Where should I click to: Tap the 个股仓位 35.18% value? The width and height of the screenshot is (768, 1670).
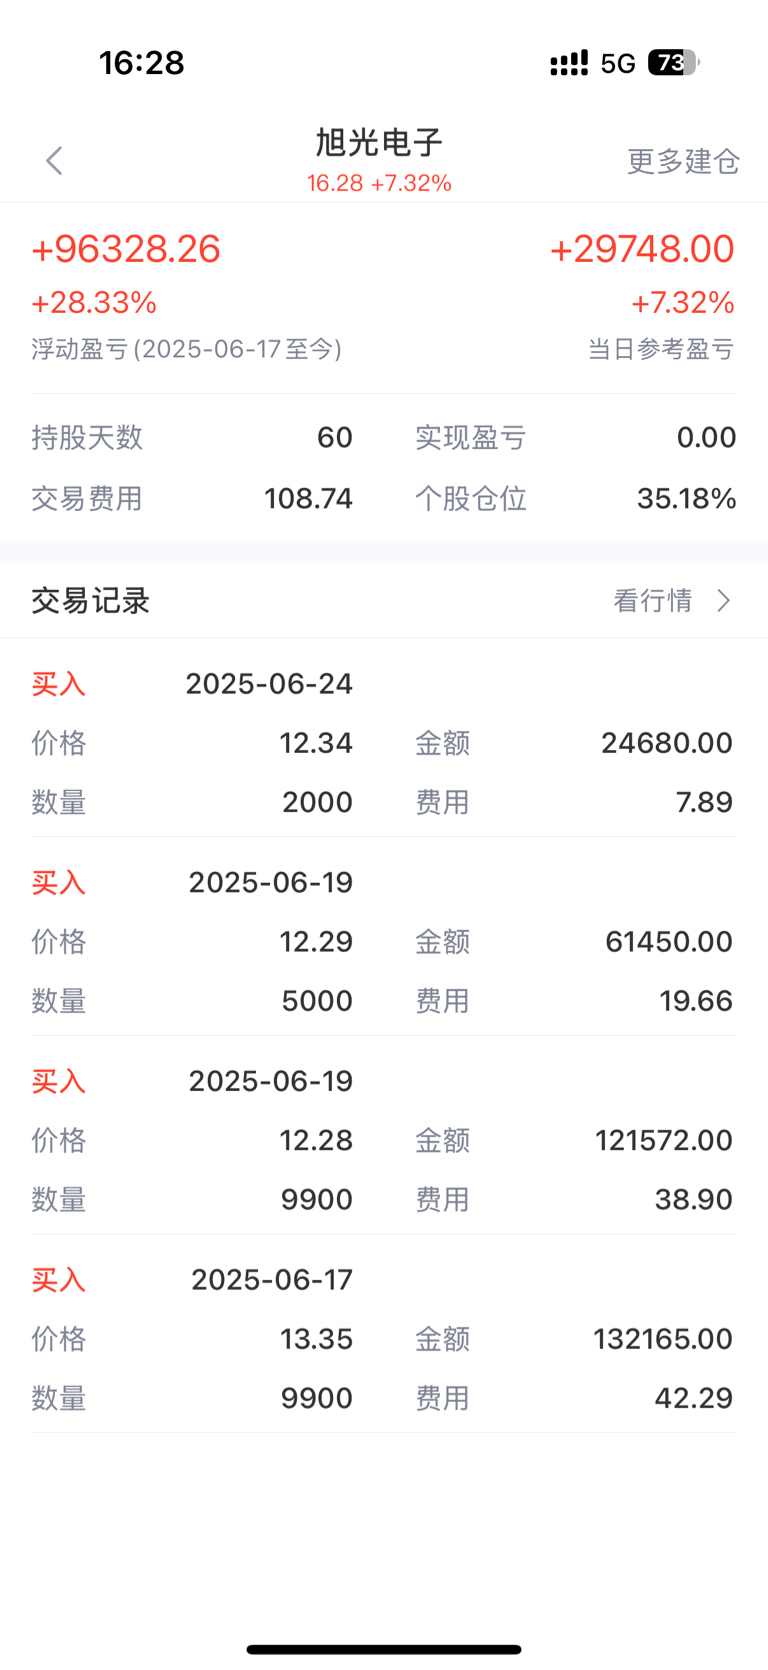tap(687, 498)
